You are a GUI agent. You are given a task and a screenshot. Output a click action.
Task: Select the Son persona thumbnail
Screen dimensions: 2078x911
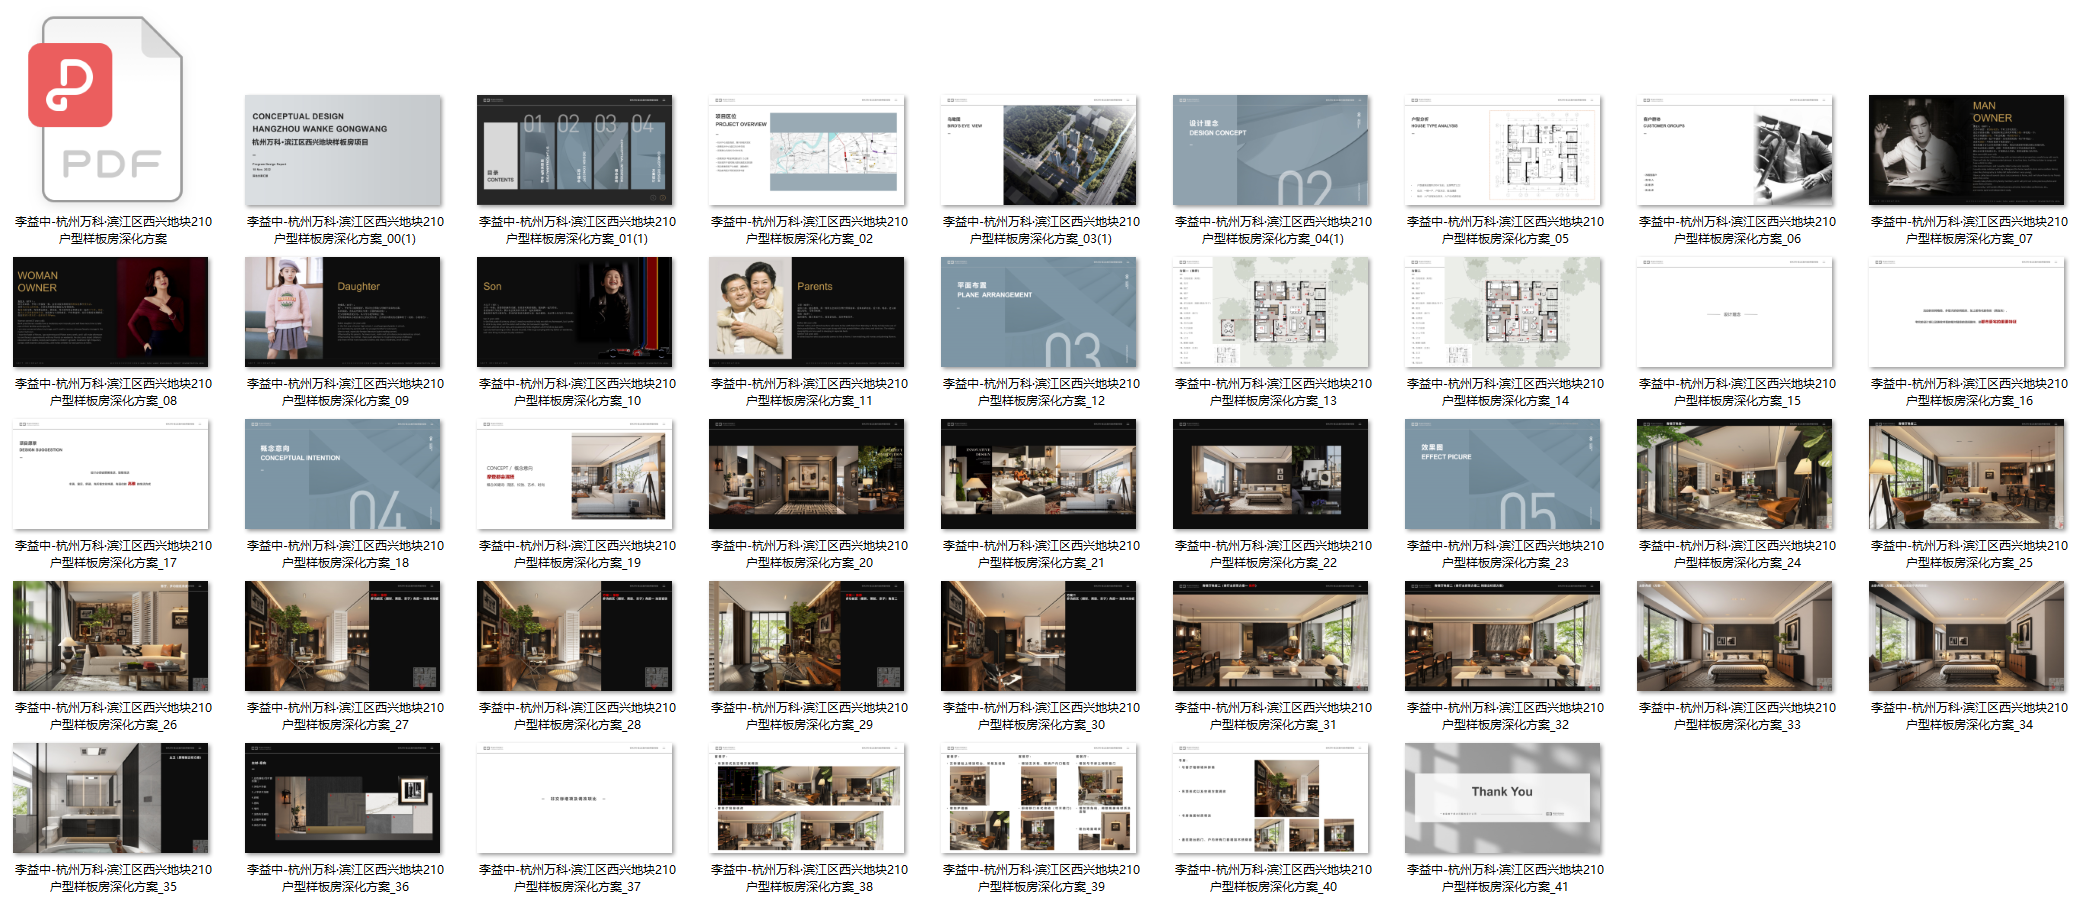(x=574, y=312)
